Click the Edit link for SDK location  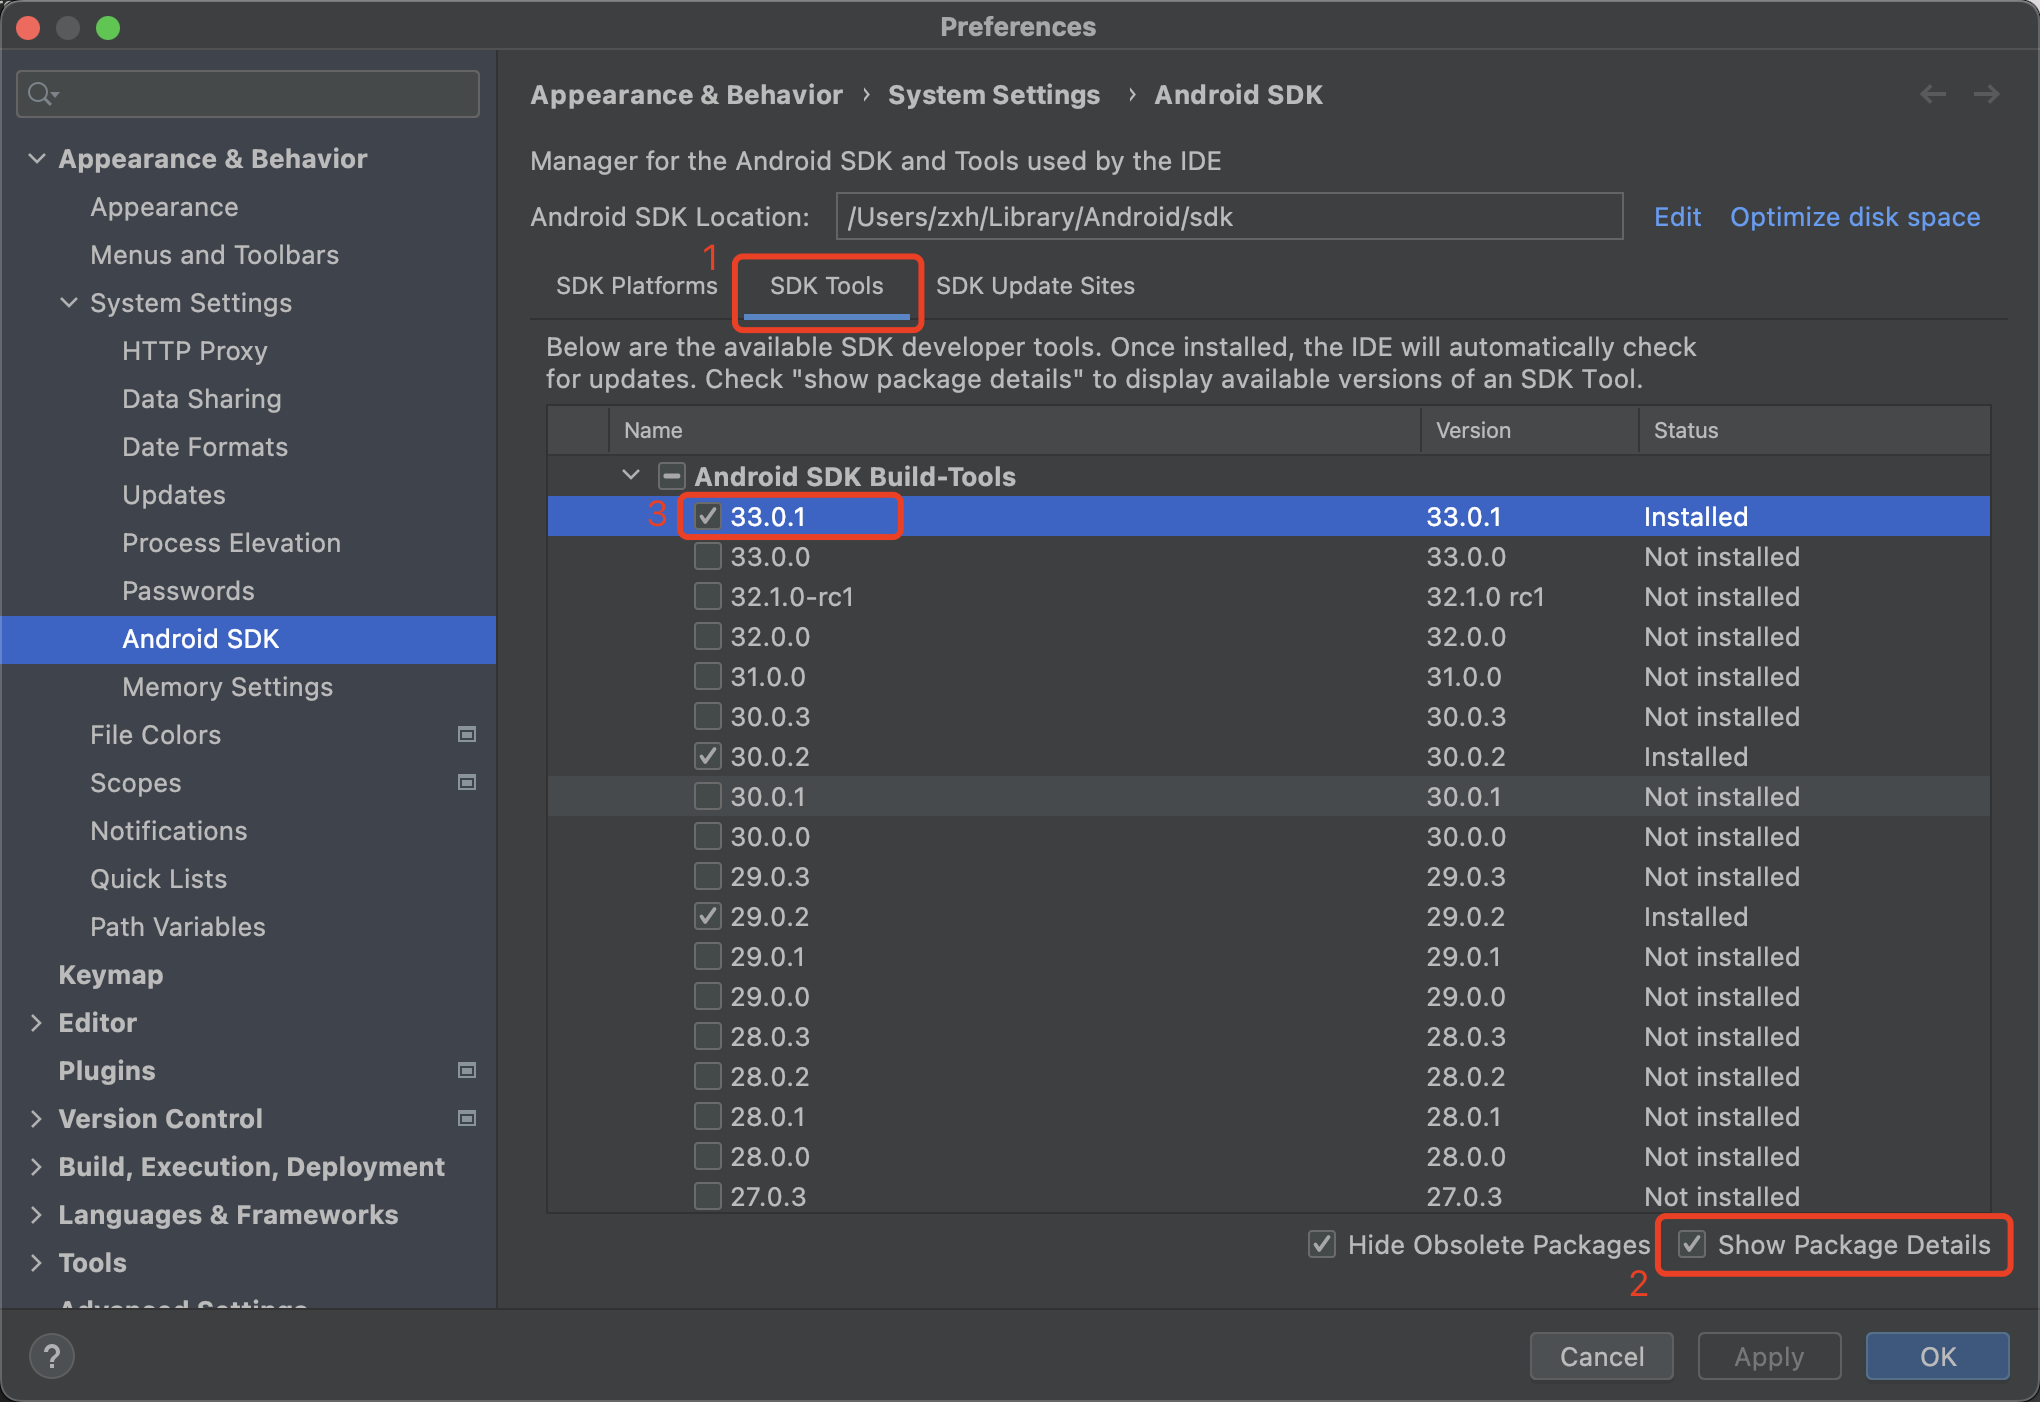pyautogui.click(x=1674, y=217)
